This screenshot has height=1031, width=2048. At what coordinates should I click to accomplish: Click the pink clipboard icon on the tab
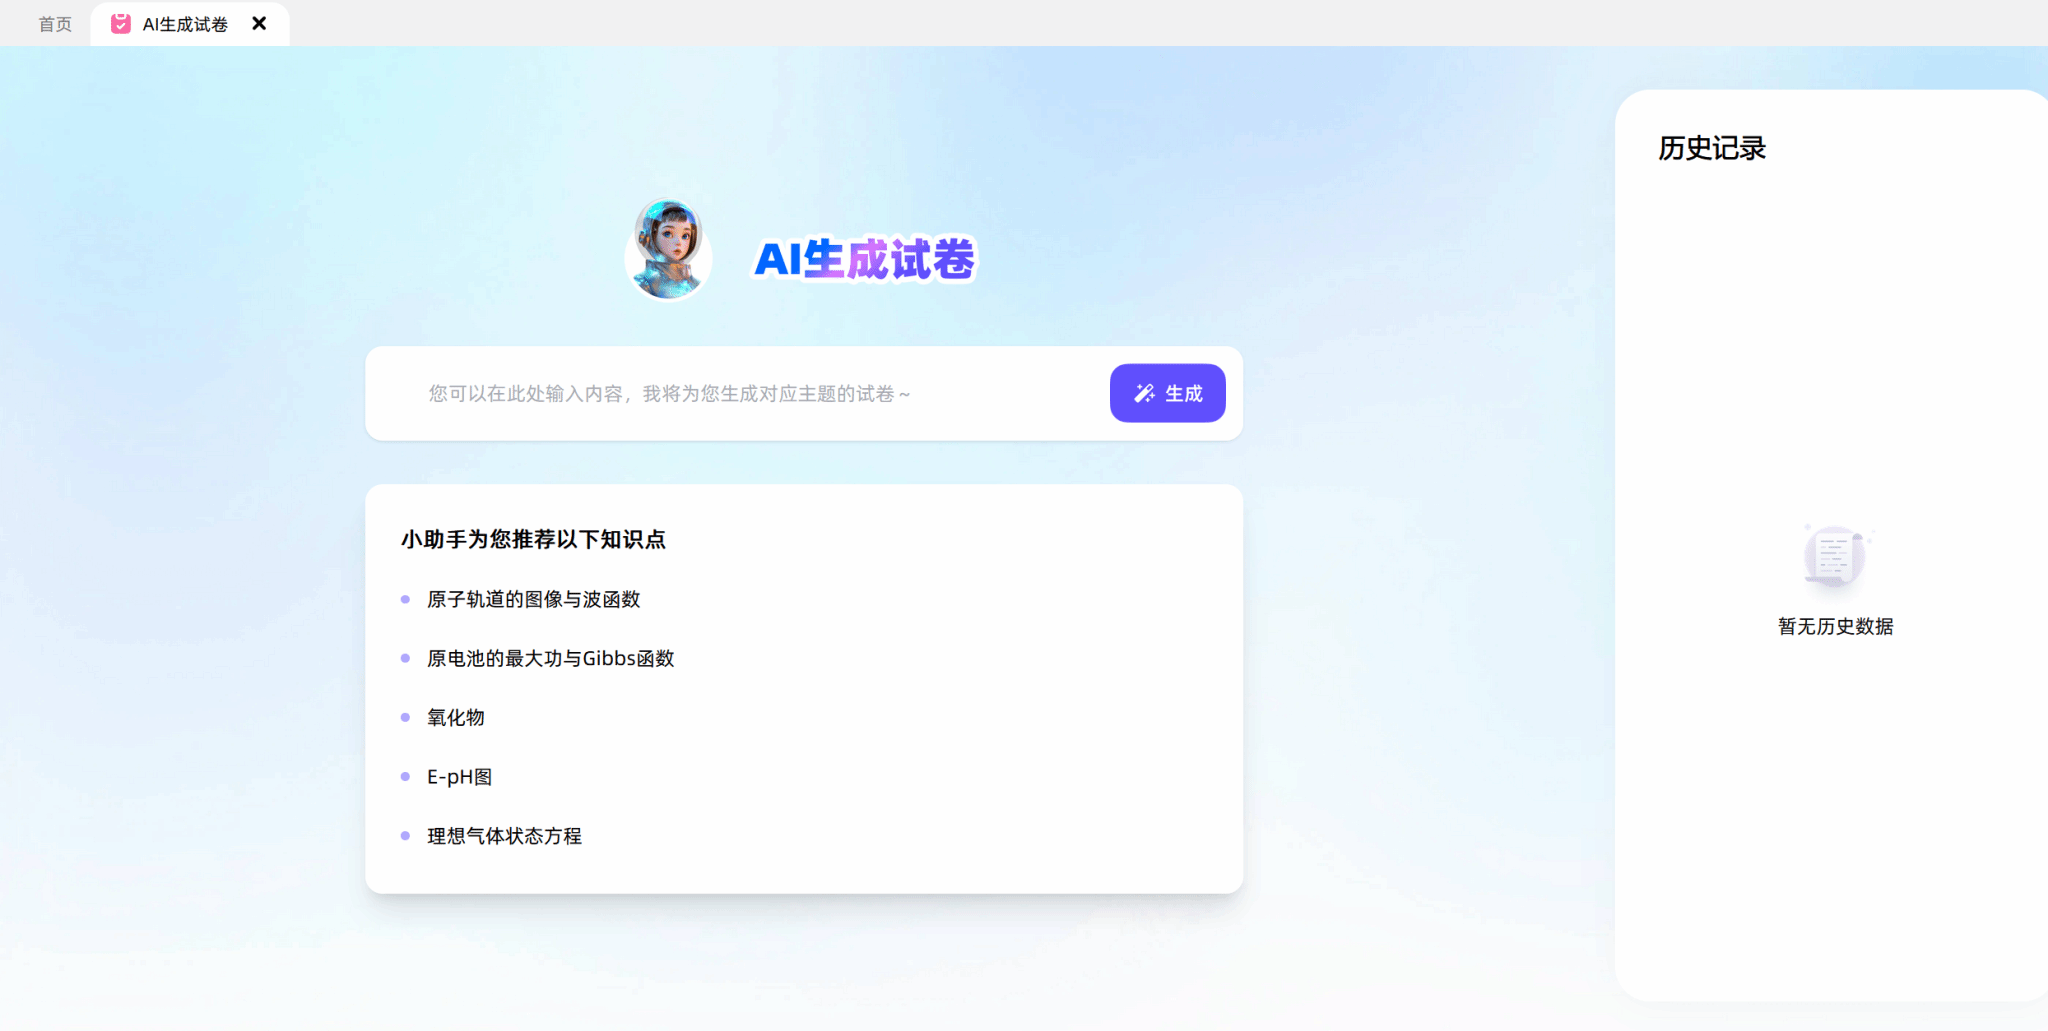(121, 24)
